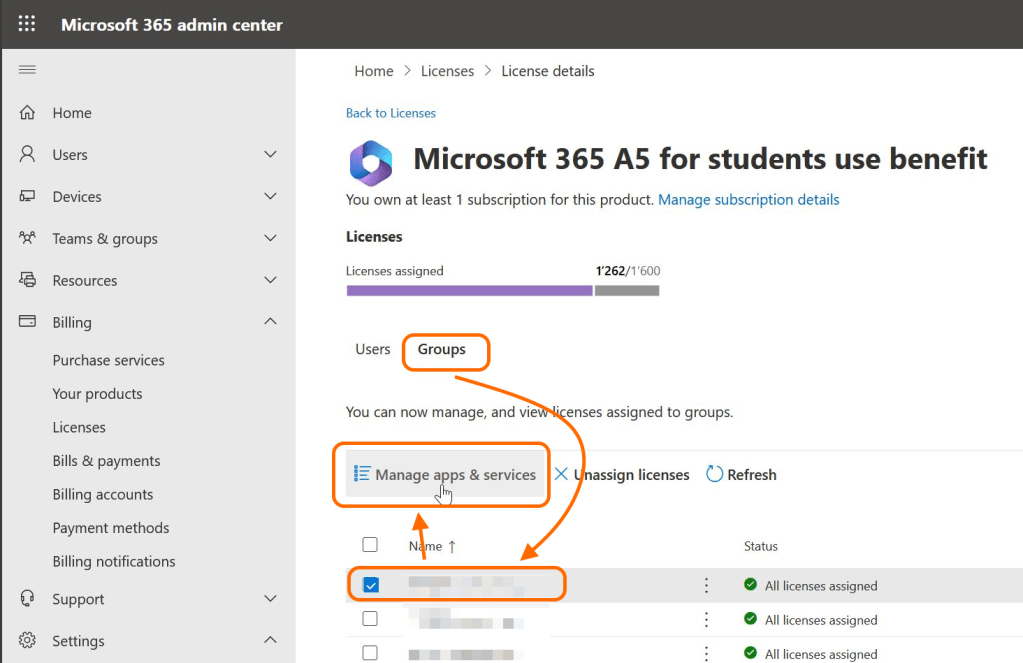The image size is (1023, 663).
Task: Click the Teams & groups icon
Action: coord(28,239)
